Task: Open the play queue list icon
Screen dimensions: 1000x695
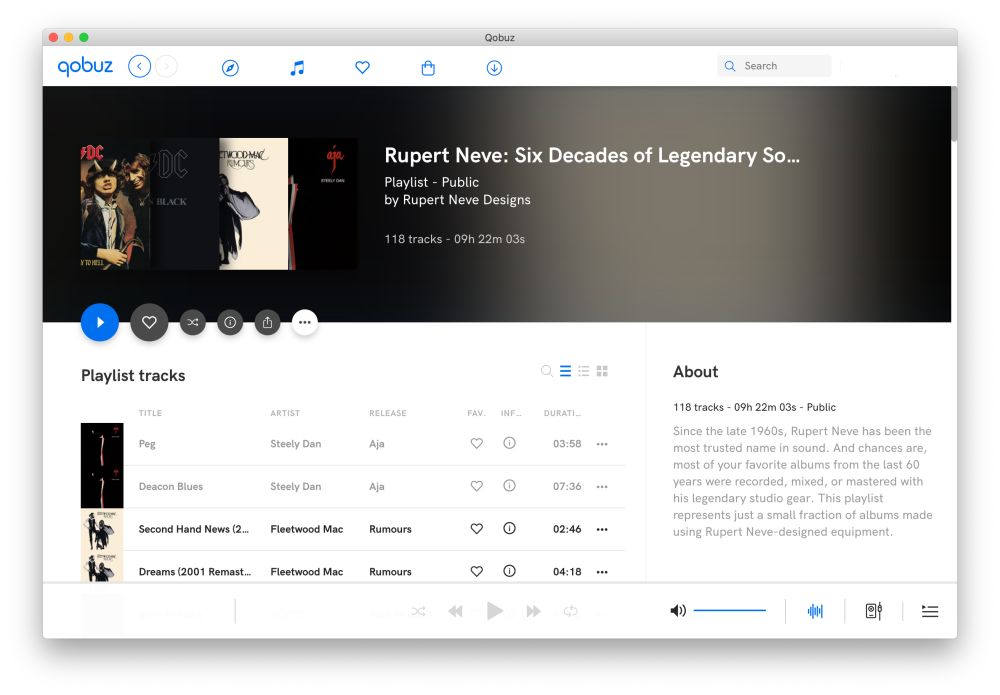Action: 930,612
